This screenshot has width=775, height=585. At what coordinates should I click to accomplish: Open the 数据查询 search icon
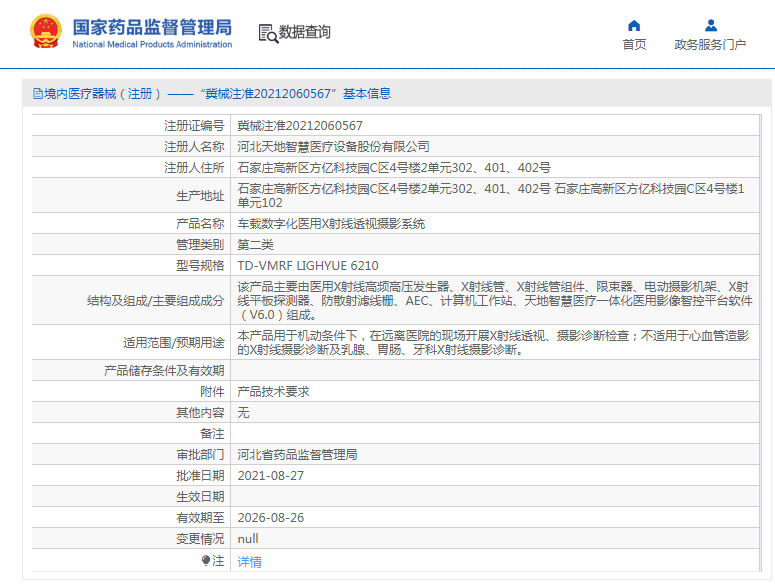268,34
